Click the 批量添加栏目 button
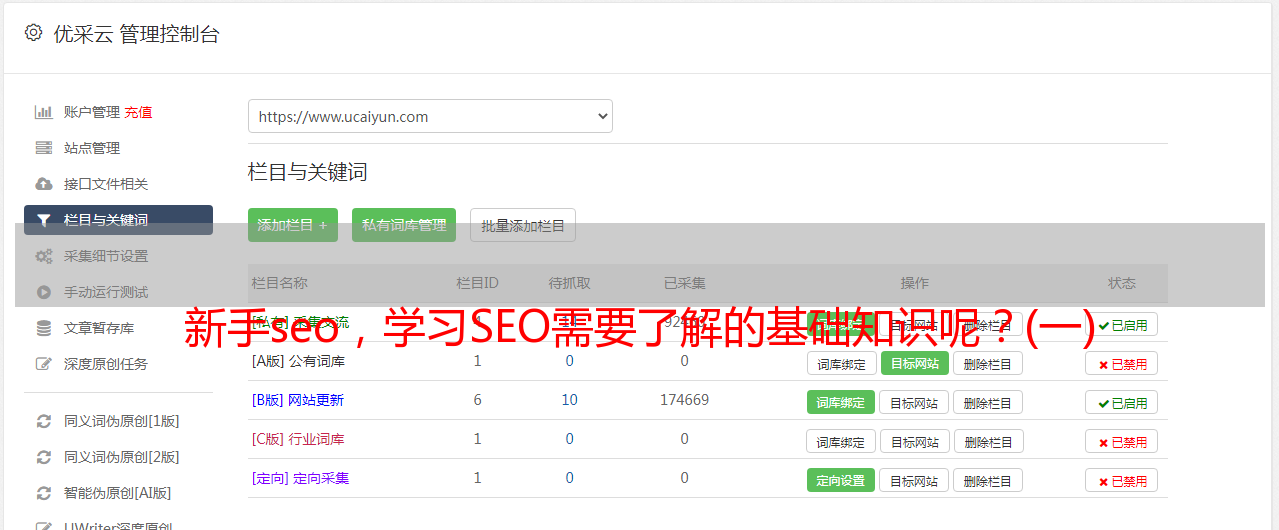The width and height of the screenshot is (1279, 530). pyautogui.click(x=523, y=225)
